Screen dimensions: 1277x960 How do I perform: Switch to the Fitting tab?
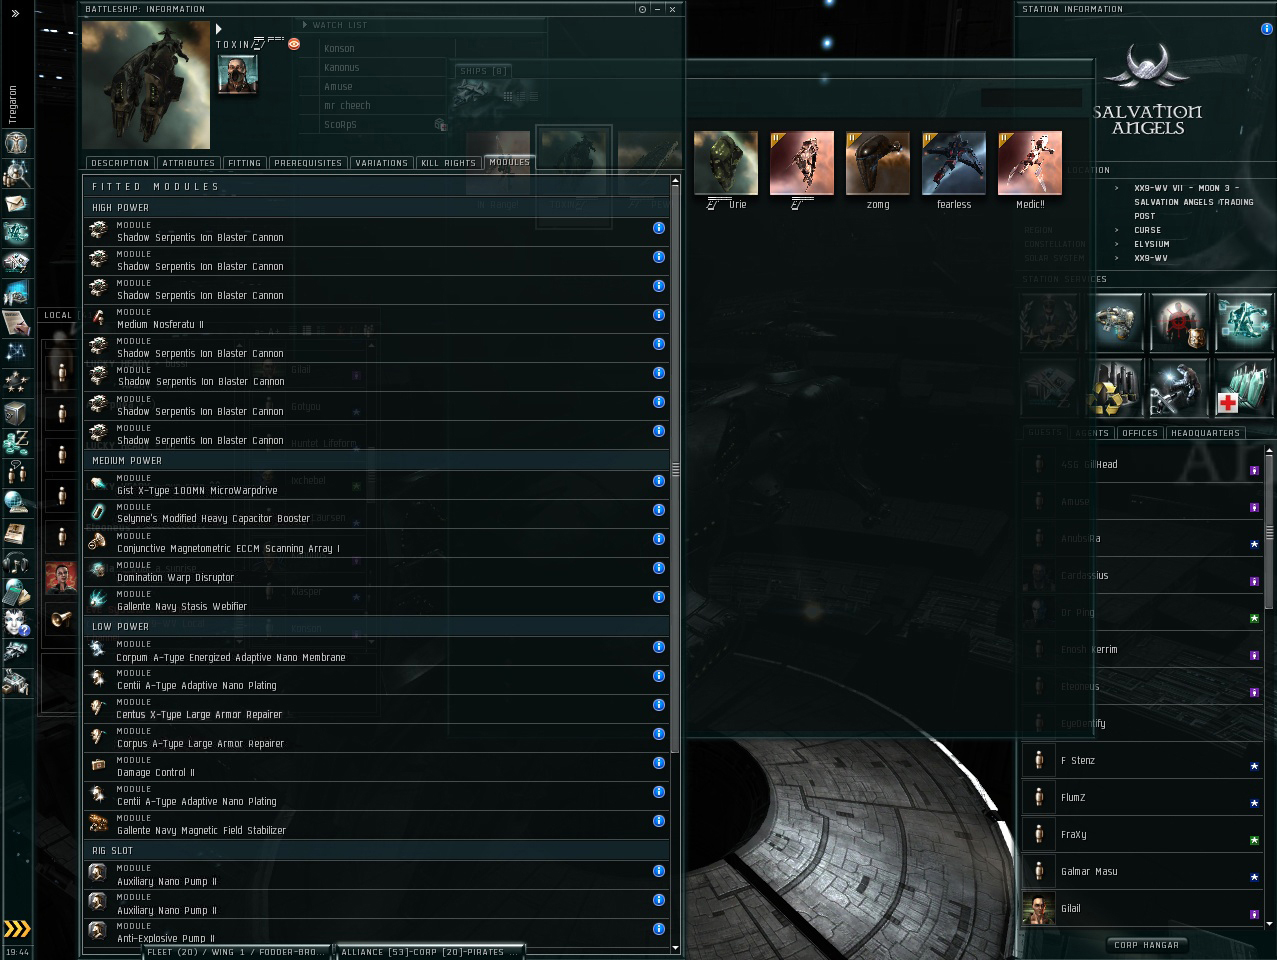[244, 163]
